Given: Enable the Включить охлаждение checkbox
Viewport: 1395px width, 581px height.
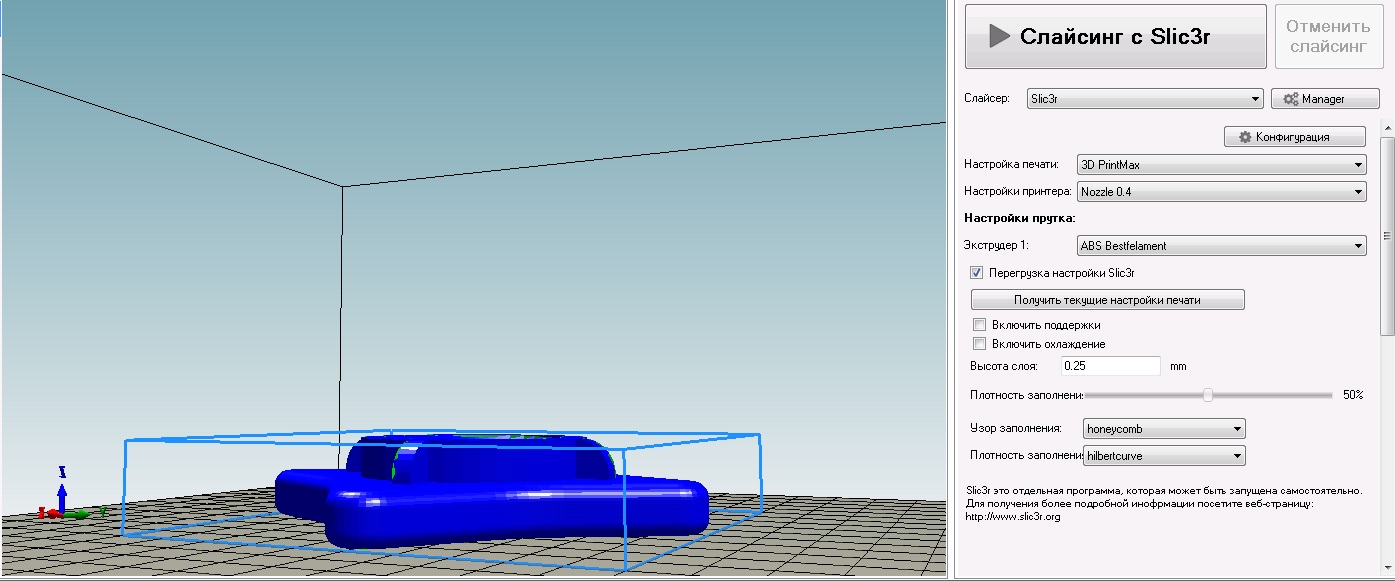Looking at the screenshot, I should click(x=980, y=344).
